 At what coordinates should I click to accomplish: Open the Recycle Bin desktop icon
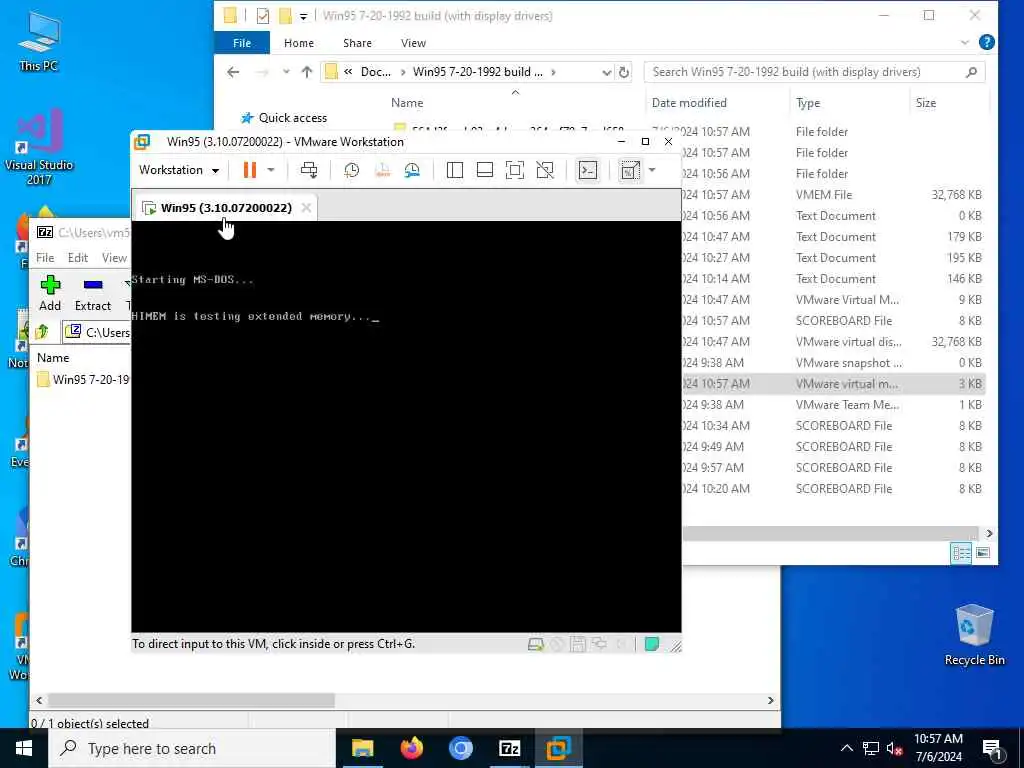(974, 635)
